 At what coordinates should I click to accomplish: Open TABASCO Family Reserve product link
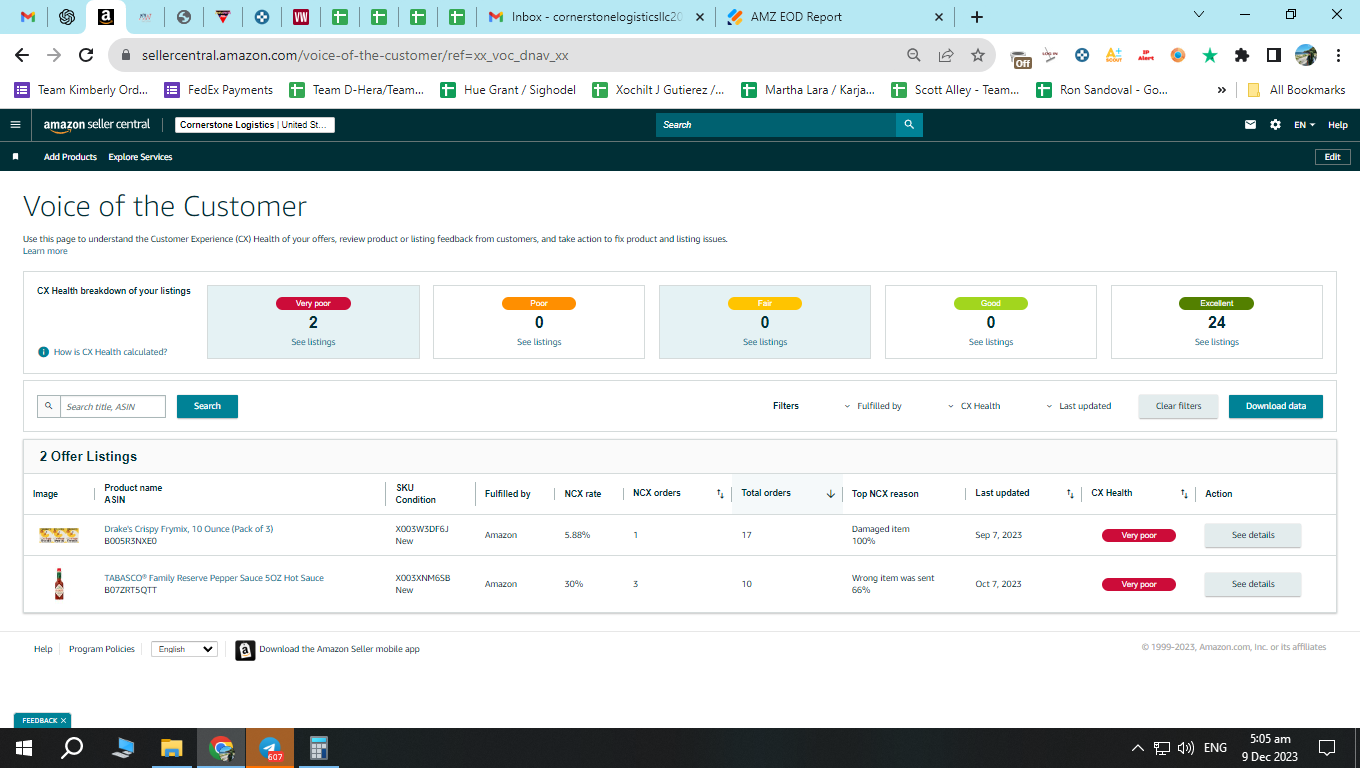[214, 578]
